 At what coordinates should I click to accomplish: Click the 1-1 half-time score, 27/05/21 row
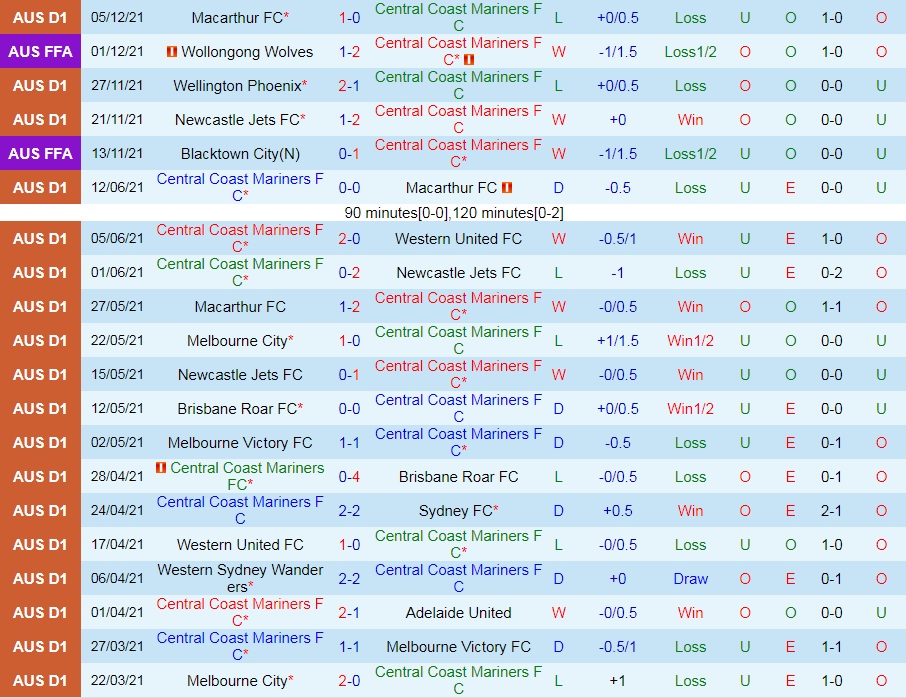click(x=831, y=307)
